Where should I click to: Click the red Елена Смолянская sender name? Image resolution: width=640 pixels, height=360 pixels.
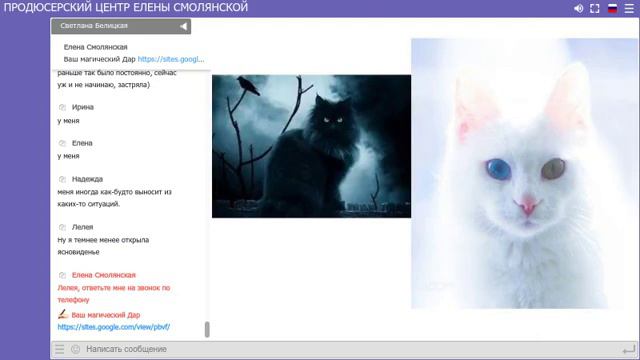point(104,275)
